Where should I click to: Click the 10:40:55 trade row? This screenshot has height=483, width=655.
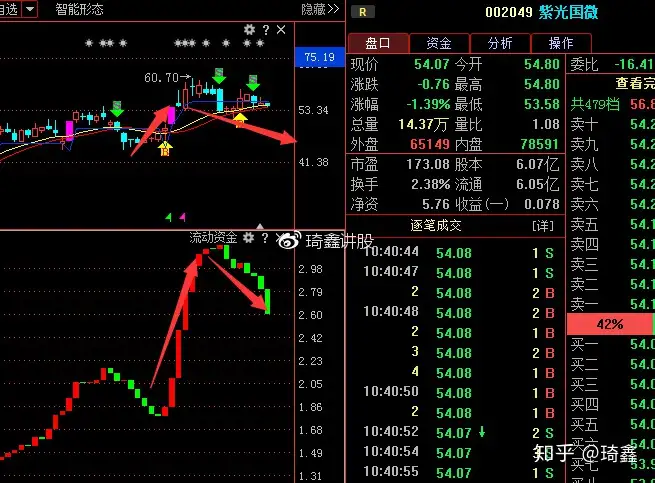pyautogui.click(x=458, y=473)
